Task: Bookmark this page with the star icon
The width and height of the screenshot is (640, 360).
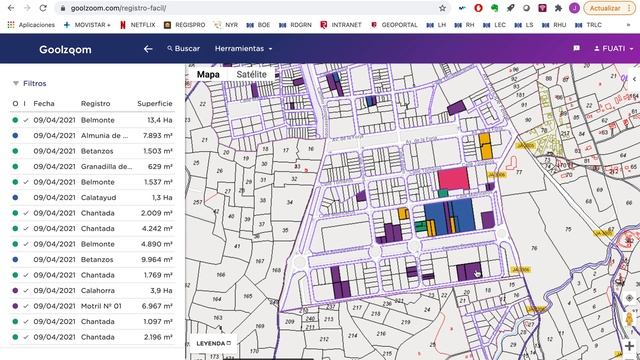Action: click(442, 8)
